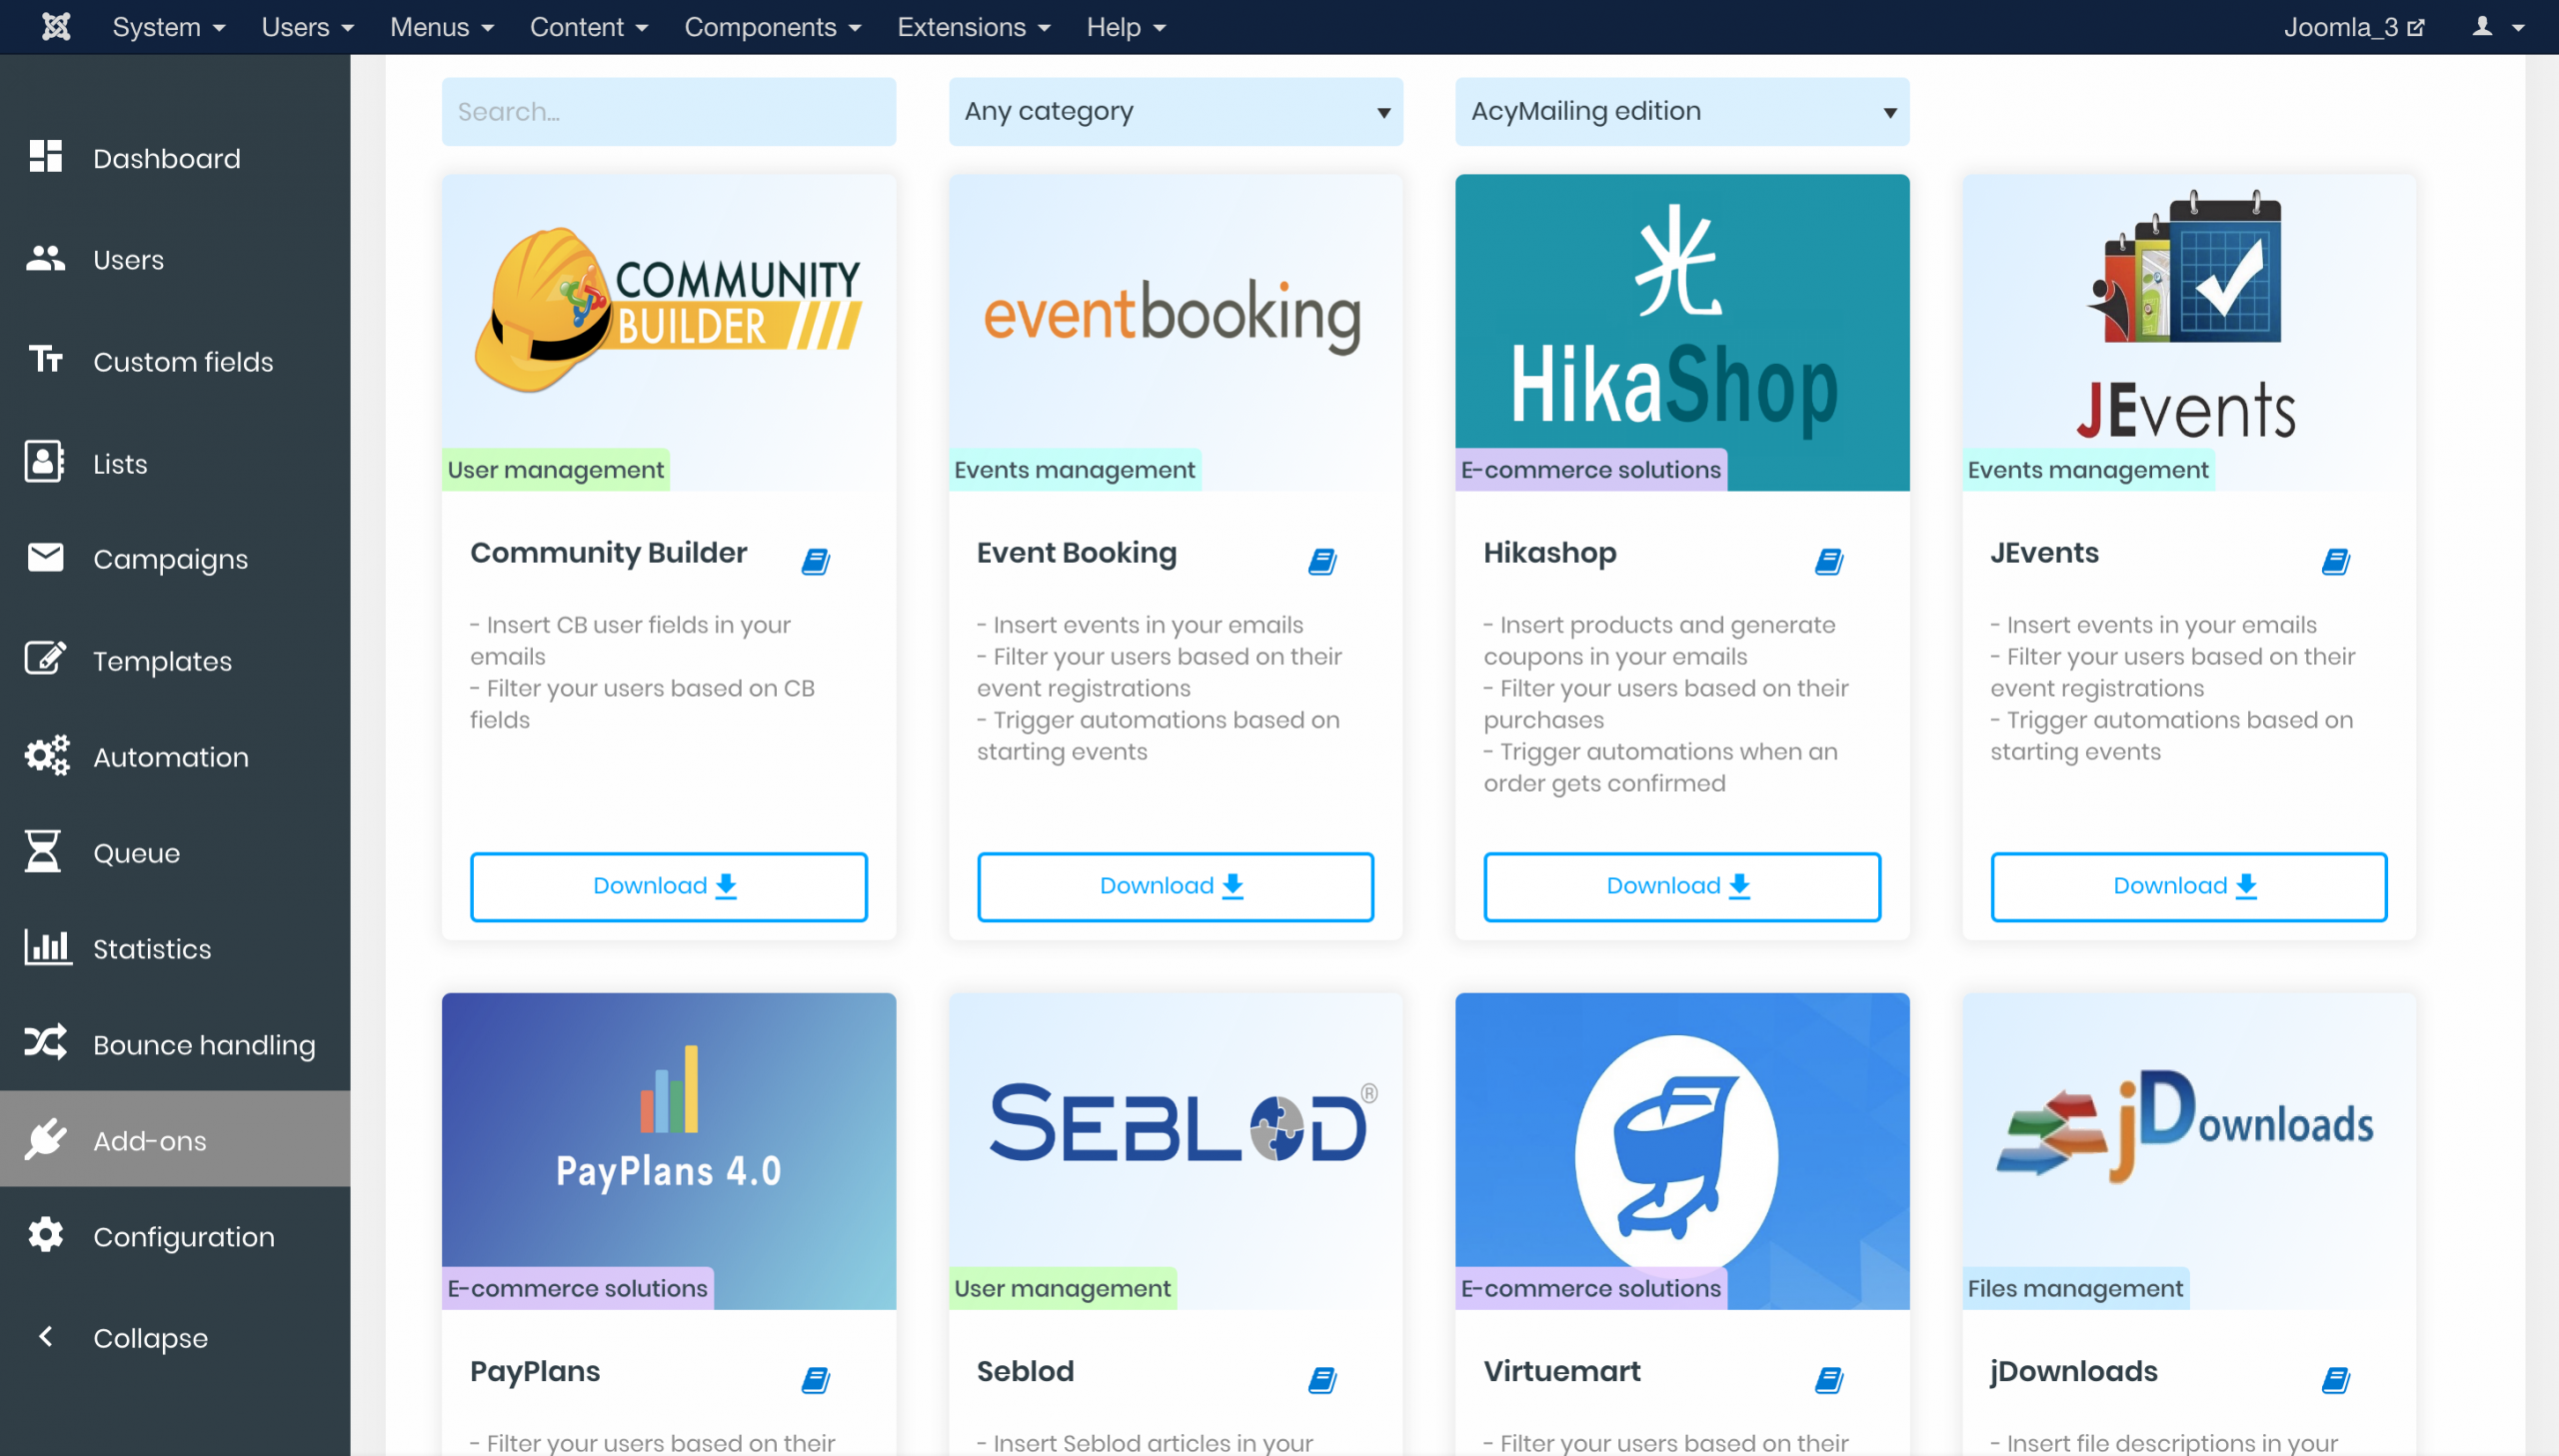
Task: Open Configuration sidebar item
Action: click(184, 1237)
